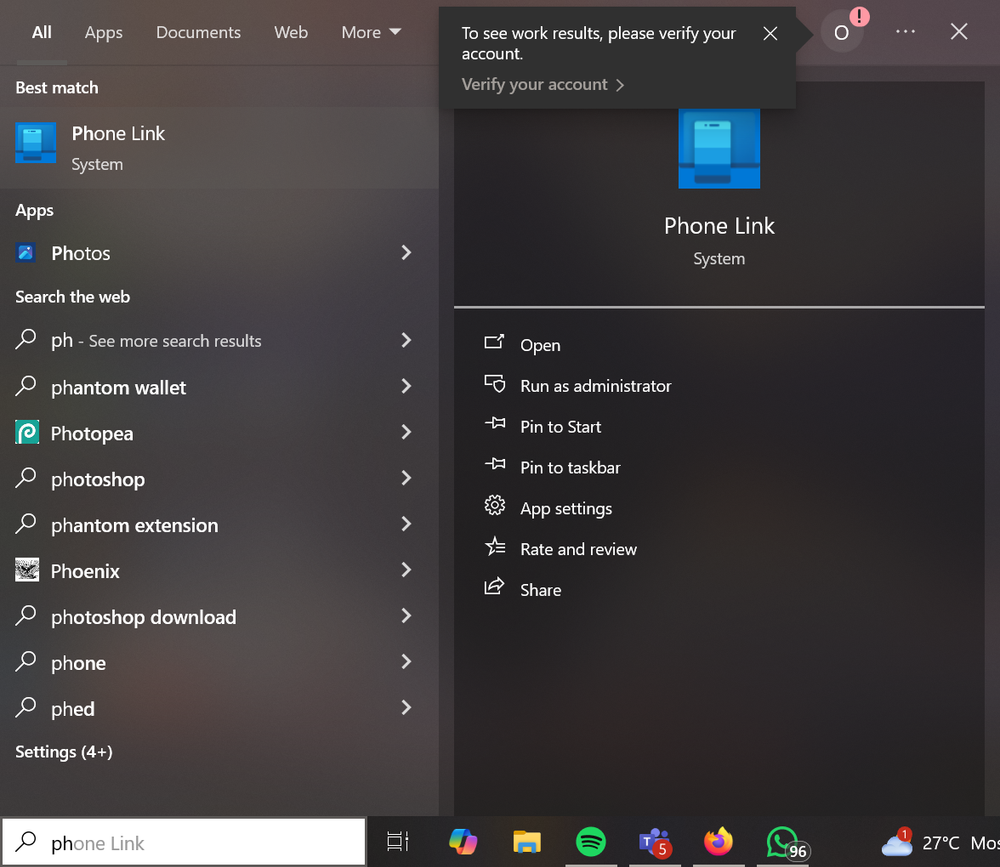Dismiss the verify account notification
The image size is (1000, 867).
[770, 33]
